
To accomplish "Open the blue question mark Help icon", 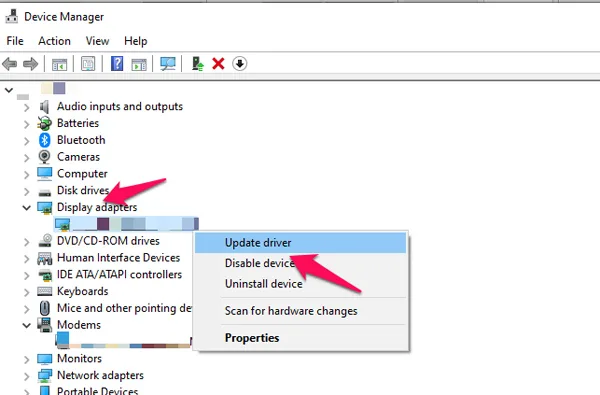I will tap(117, 64).
